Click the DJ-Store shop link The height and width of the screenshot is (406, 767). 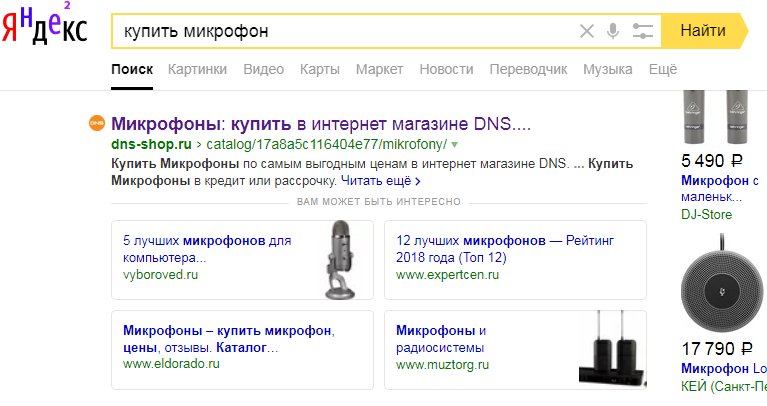coord(706,214)
